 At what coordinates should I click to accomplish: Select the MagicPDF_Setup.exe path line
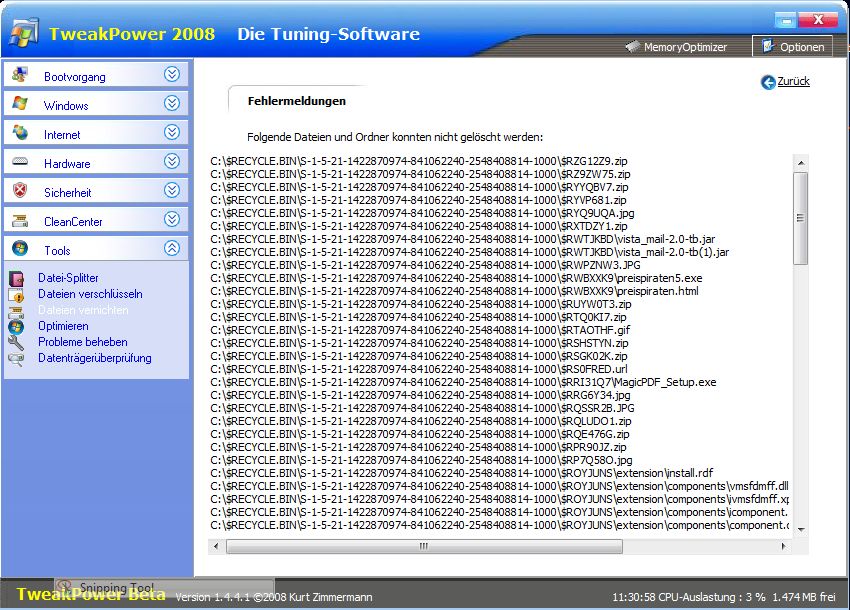click(x=463, y=382)
